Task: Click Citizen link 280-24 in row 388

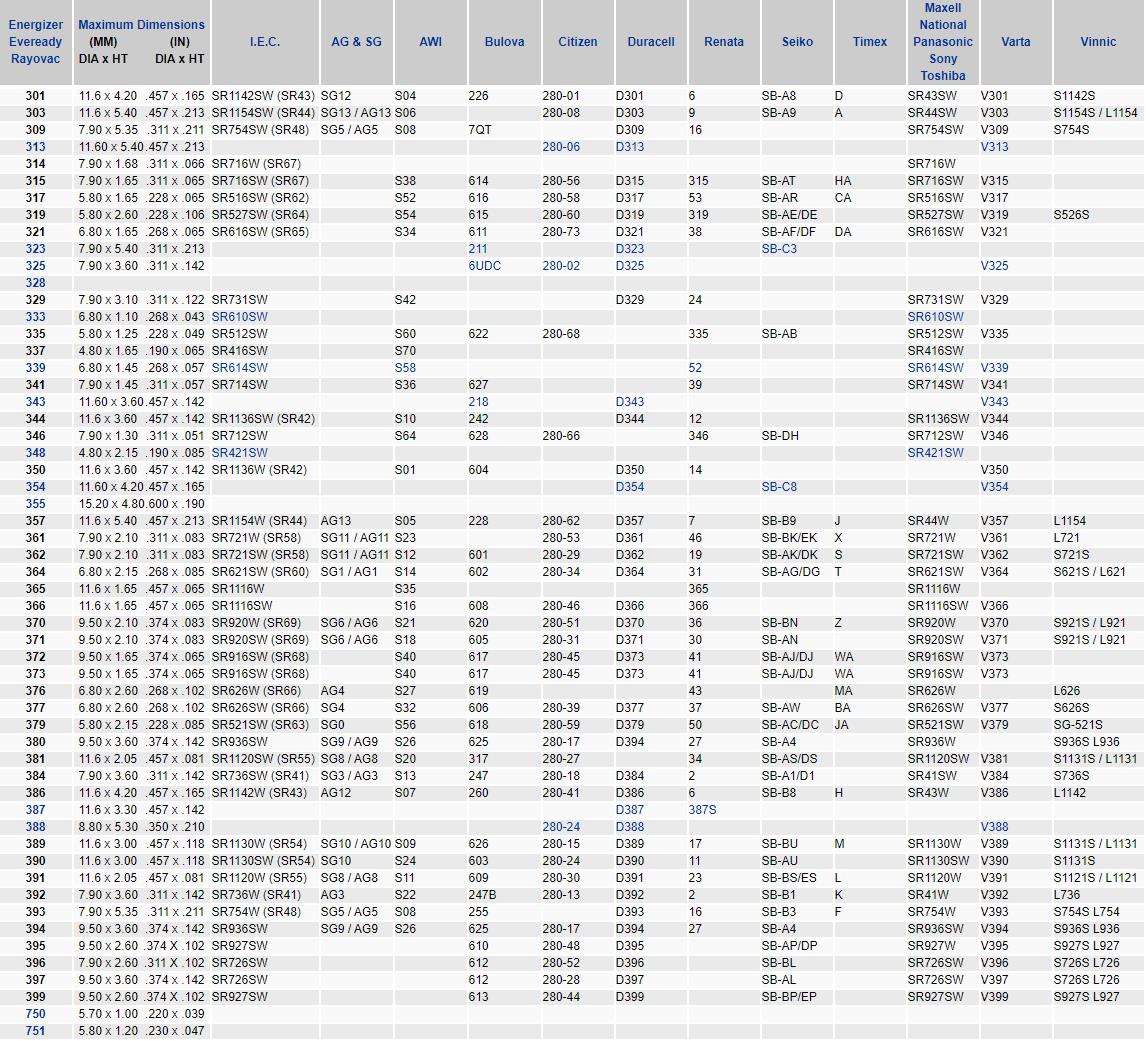Action: point(561,827)
